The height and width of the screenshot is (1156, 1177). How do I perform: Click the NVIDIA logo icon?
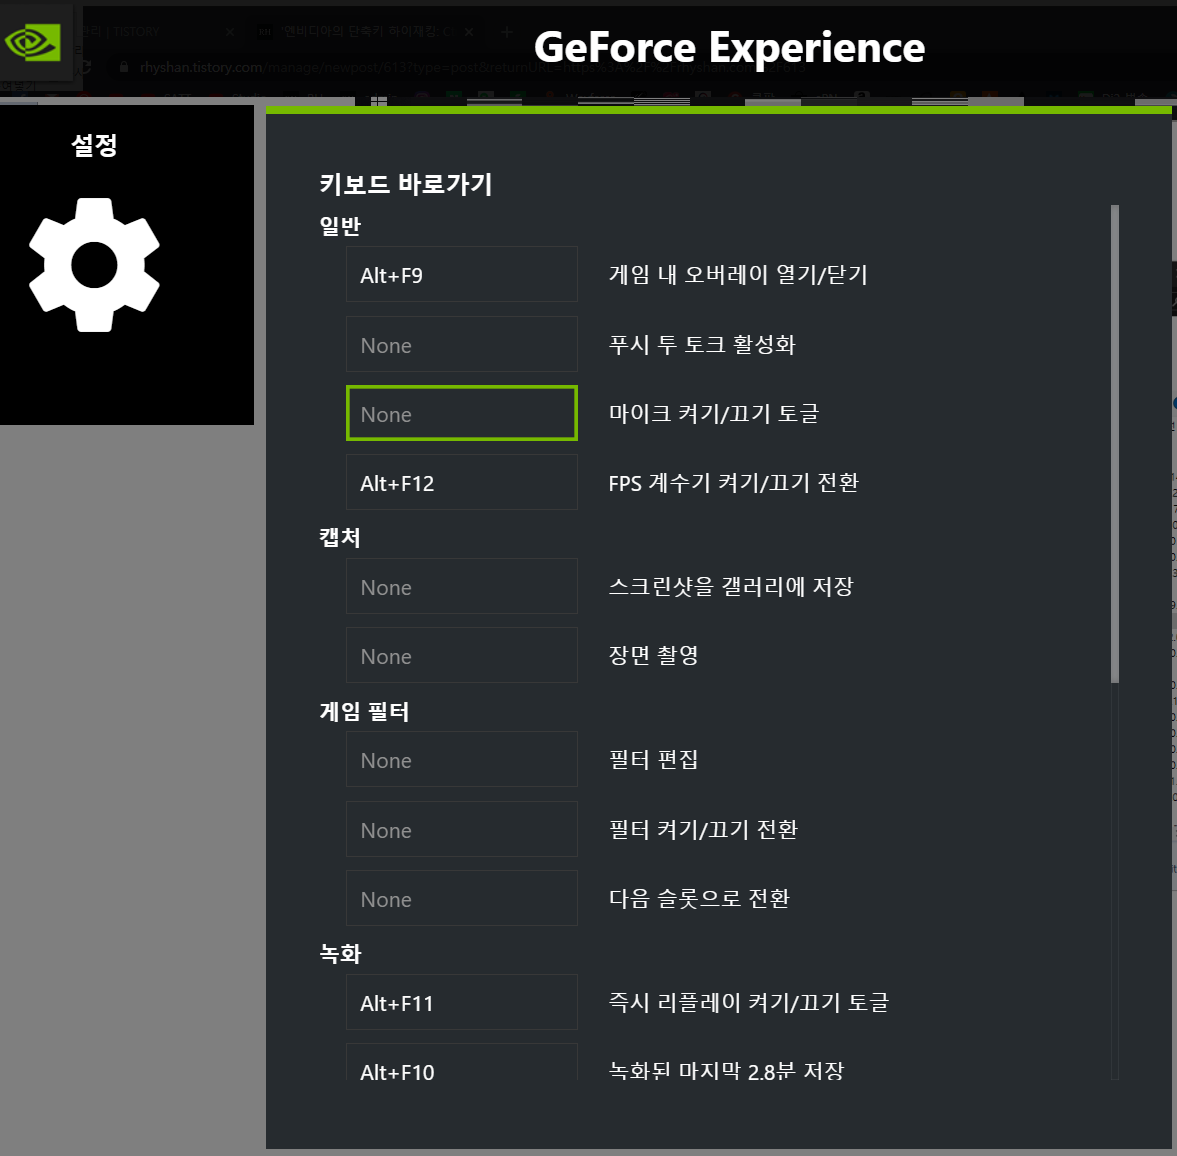coord(32,42)
